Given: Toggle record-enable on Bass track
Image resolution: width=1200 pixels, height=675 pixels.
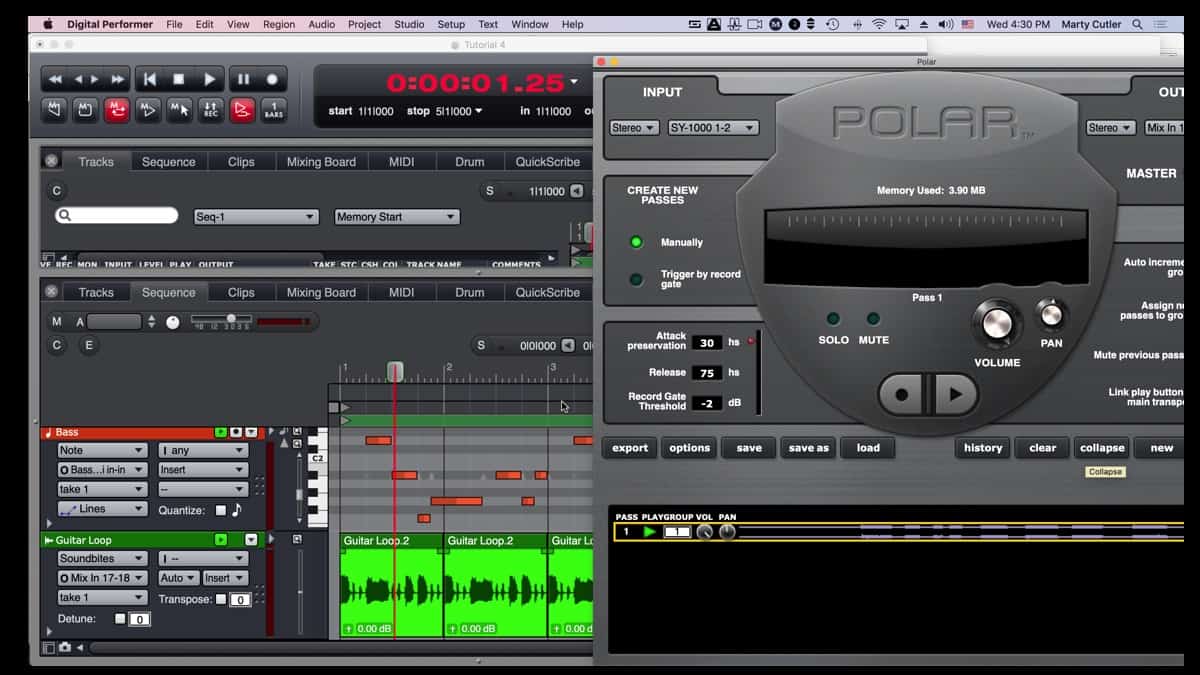Looking at the screenshot, I should click(x=236, y=432).
